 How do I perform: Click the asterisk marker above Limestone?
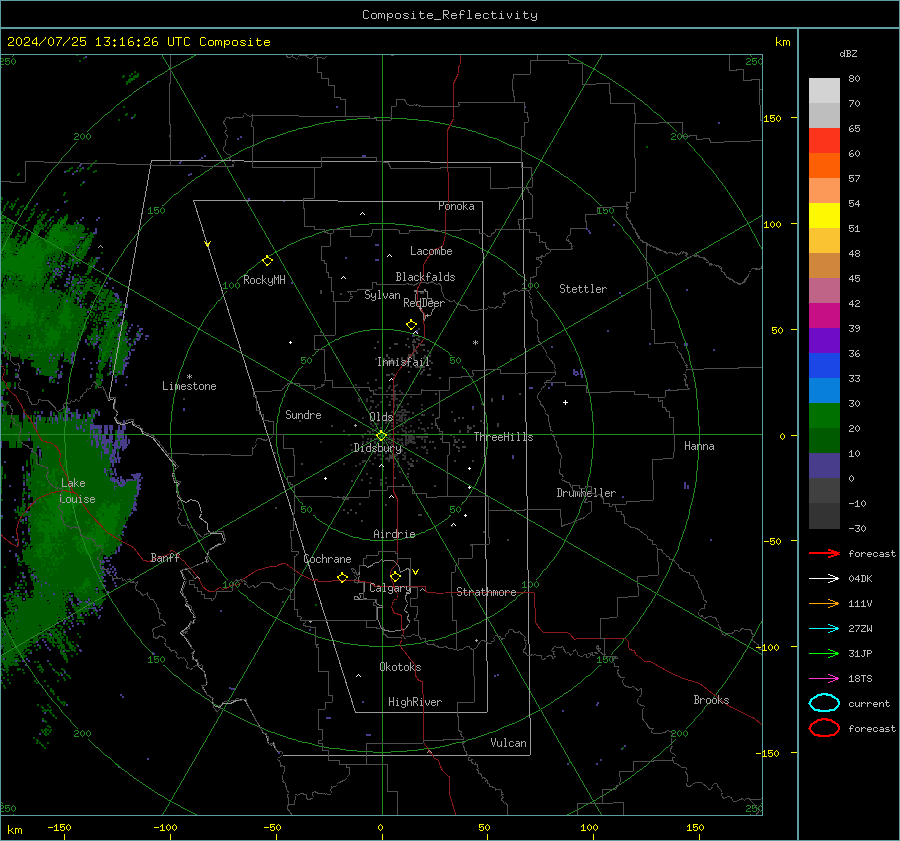[189, 377]
